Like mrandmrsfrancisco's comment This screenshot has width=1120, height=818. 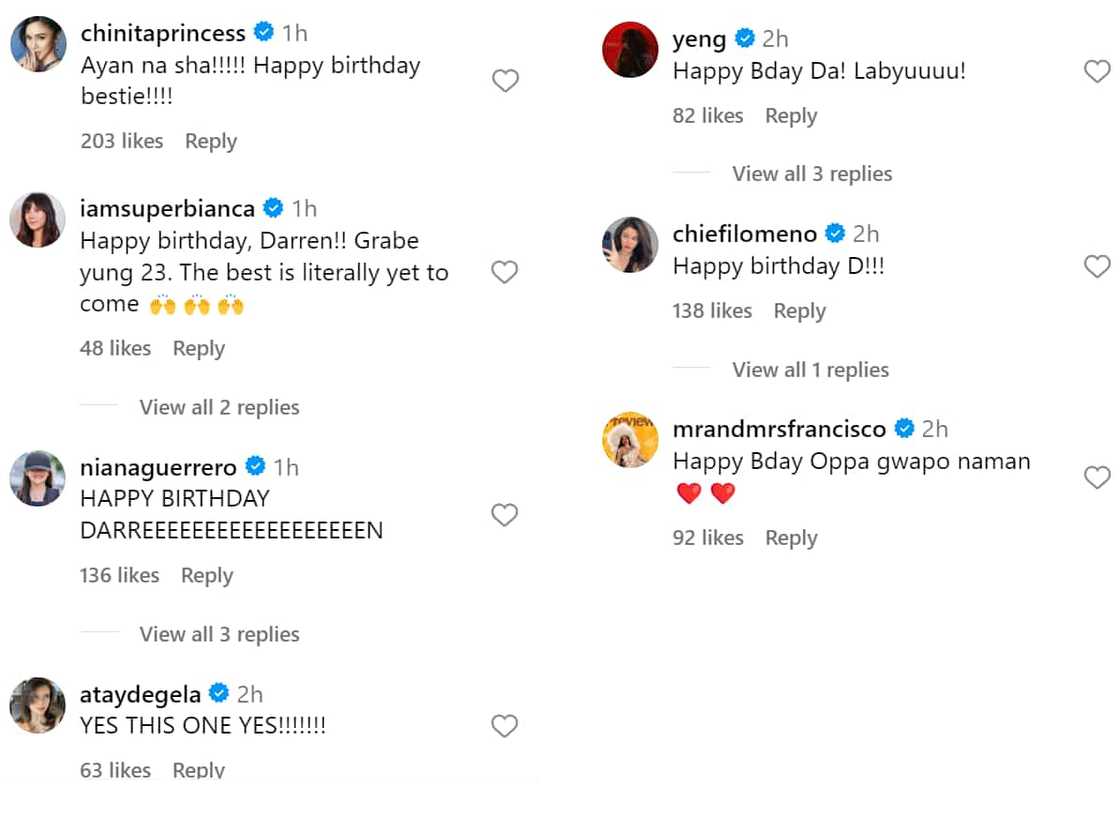1097,477
